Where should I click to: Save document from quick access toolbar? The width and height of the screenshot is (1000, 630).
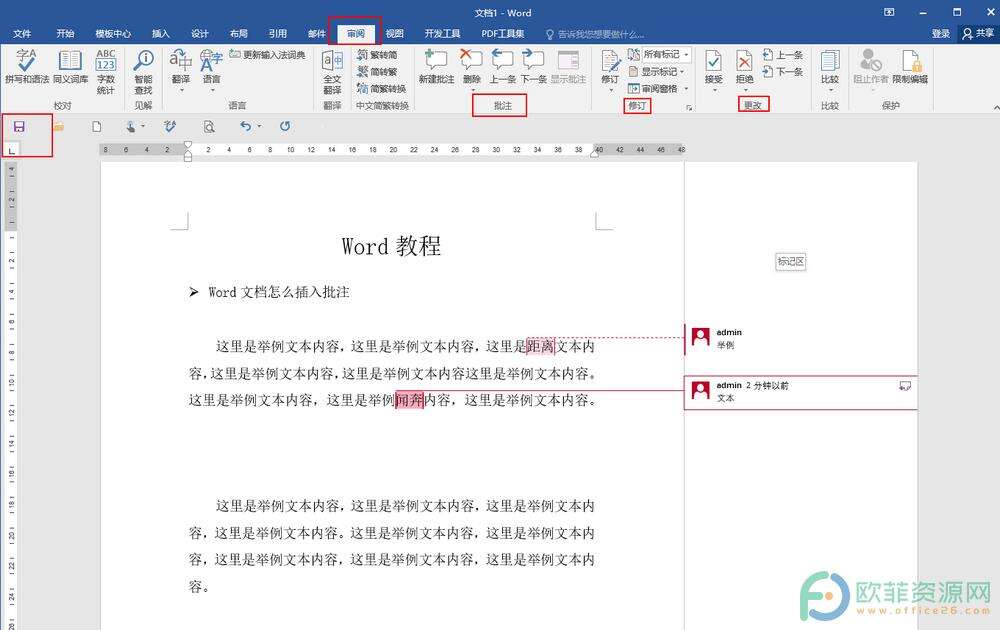19,127
